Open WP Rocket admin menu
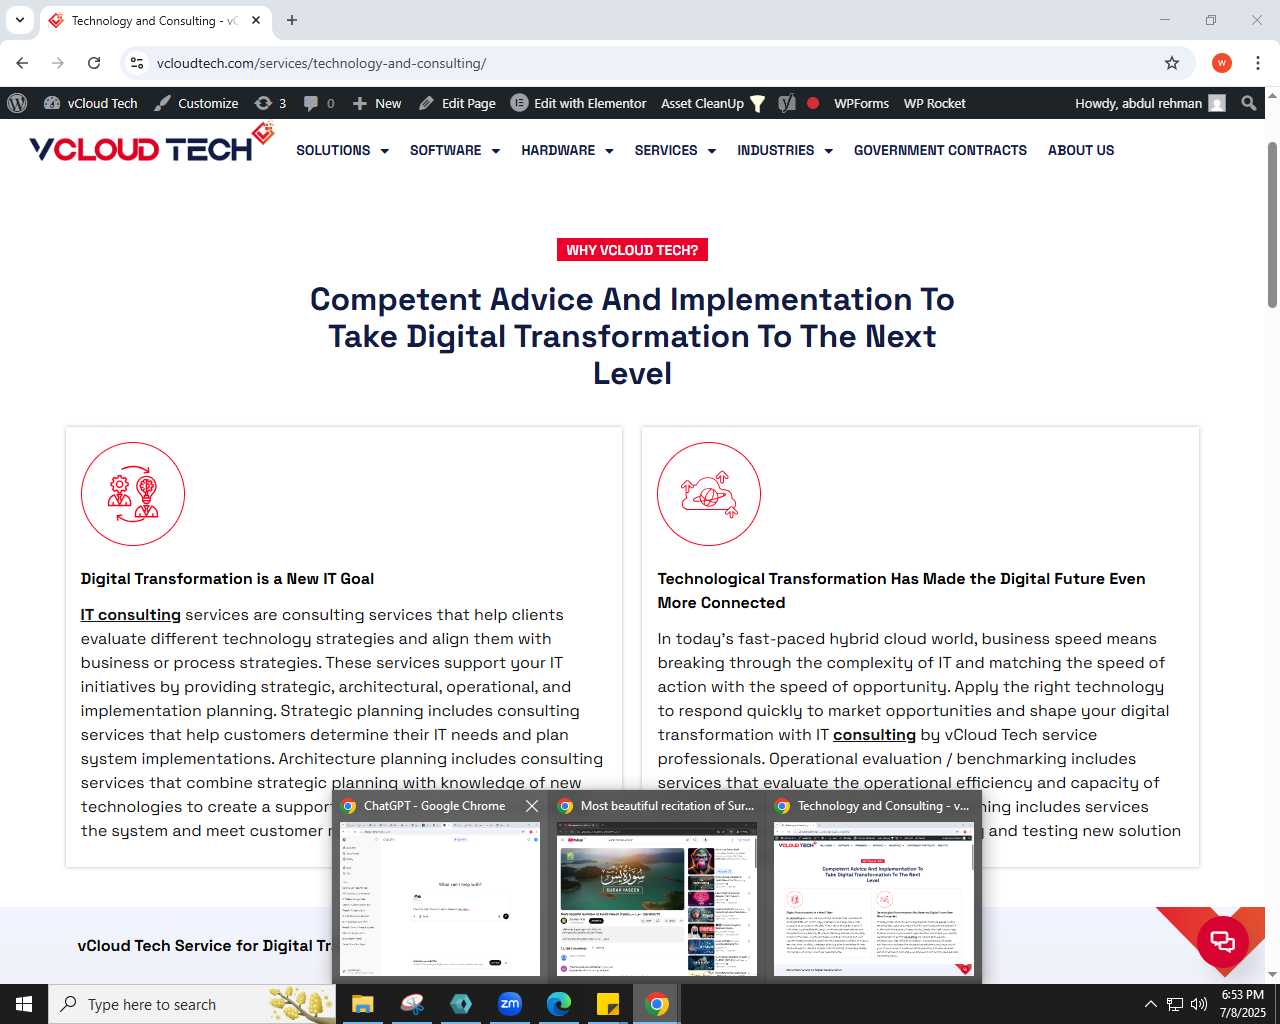 click(x=934, y=103)
